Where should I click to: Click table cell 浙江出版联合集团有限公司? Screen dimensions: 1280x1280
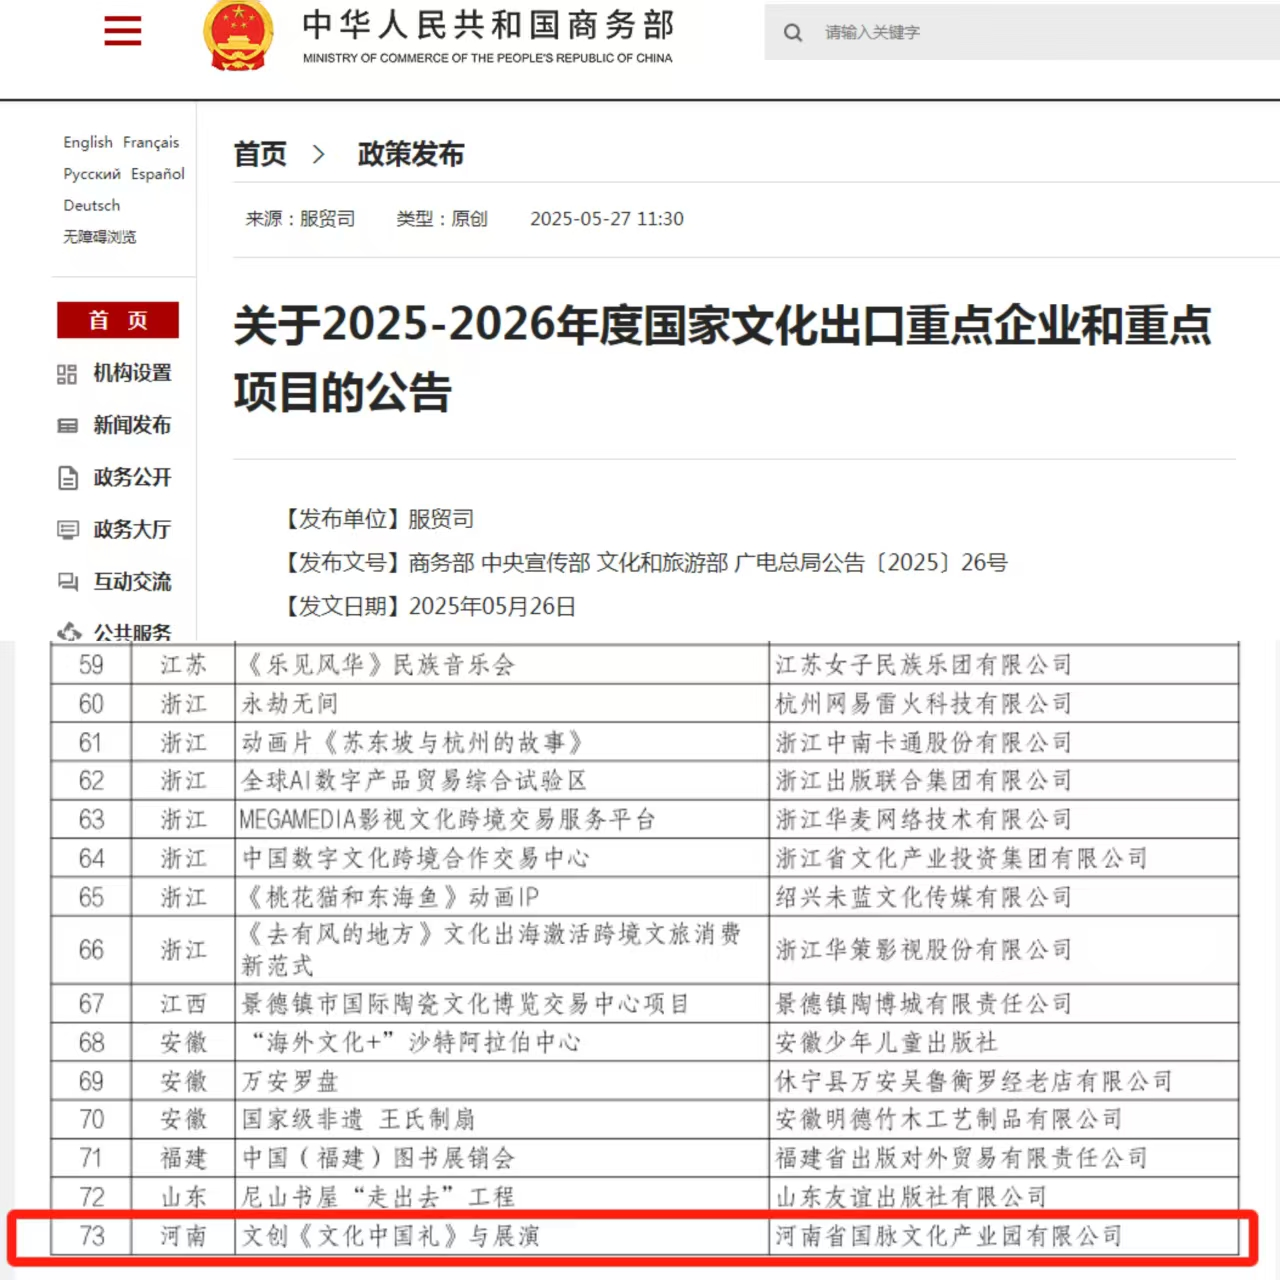point(1004,781)
